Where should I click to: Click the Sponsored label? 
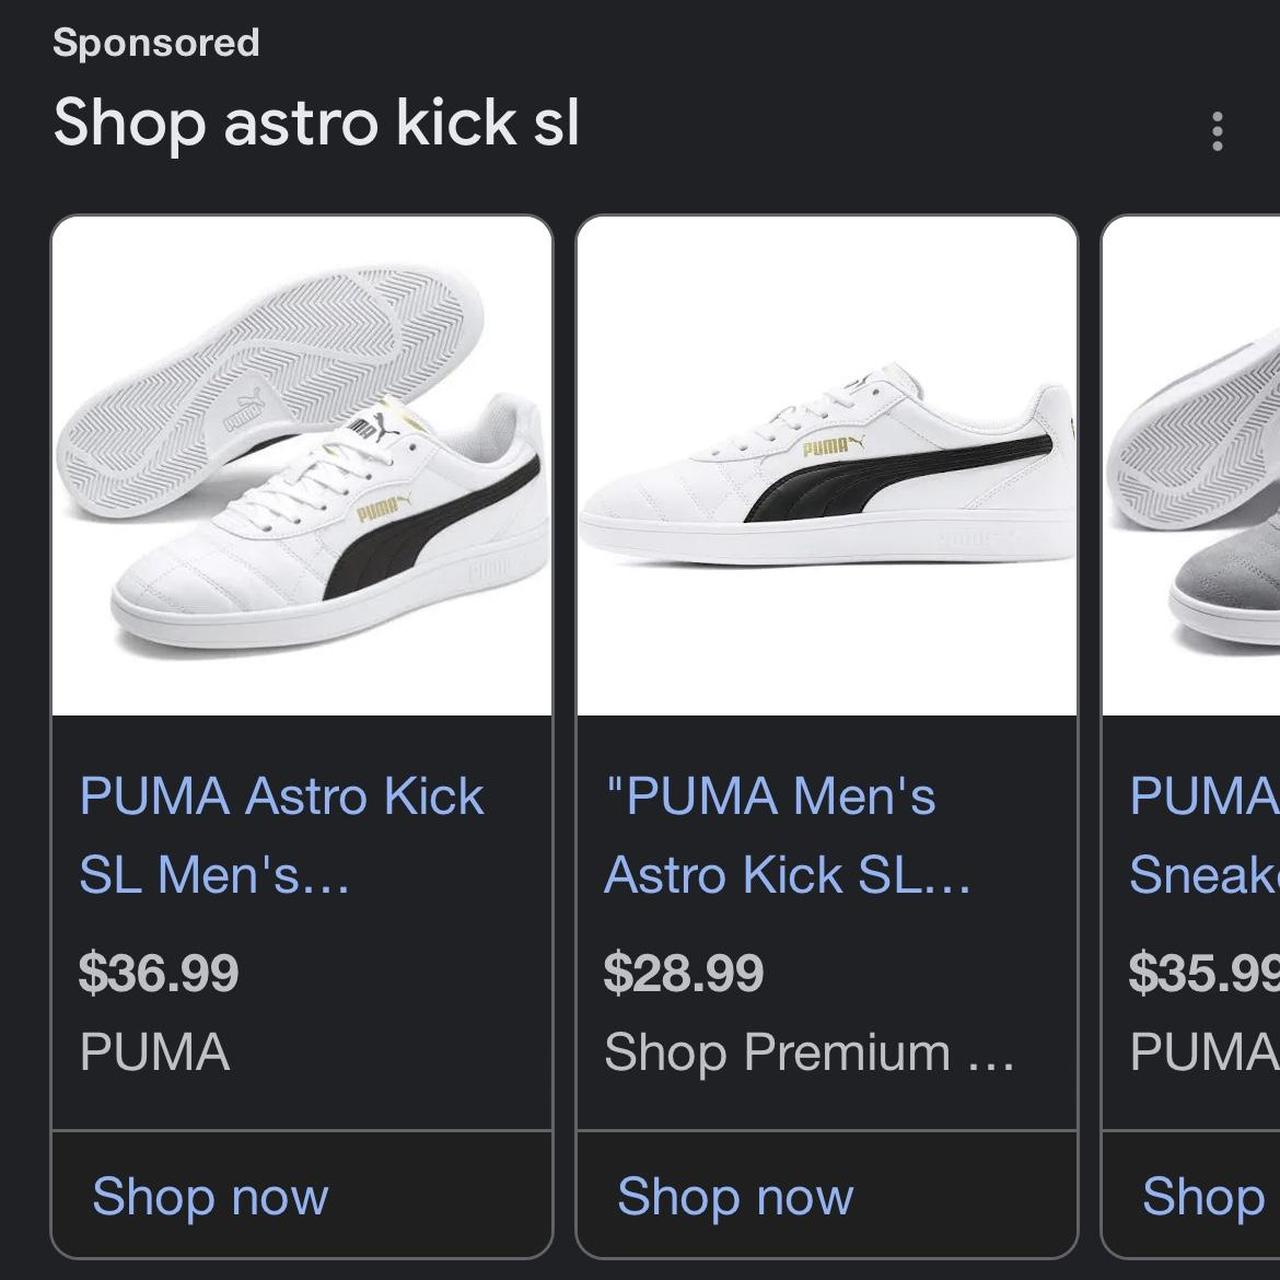157,42
